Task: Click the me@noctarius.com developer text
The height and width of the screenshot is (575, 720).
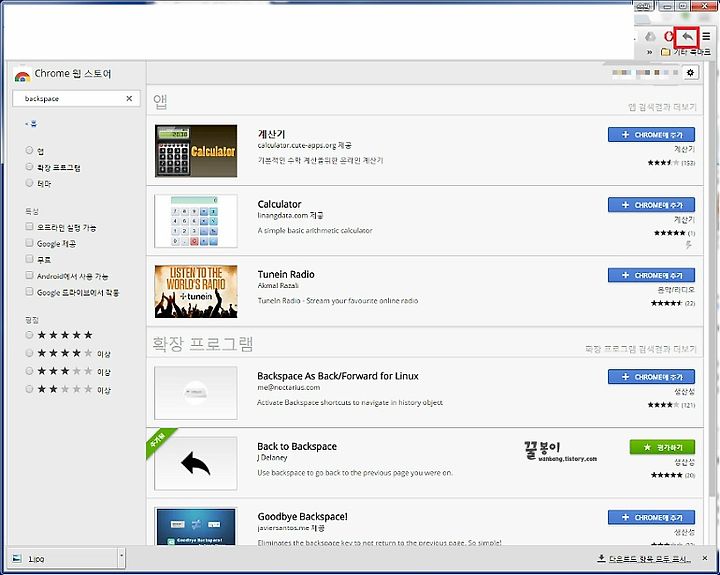Action: pos(288,388)
